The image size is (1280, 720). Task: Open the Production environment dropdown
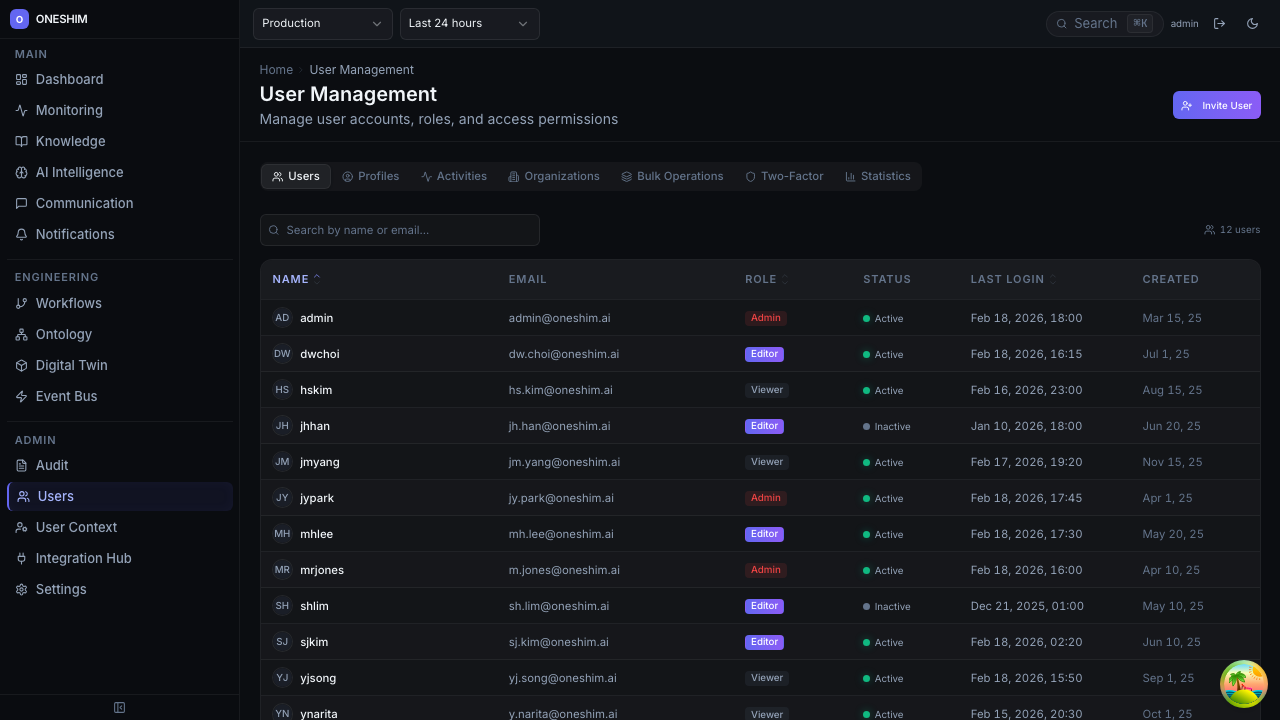[x=322, y=24]
